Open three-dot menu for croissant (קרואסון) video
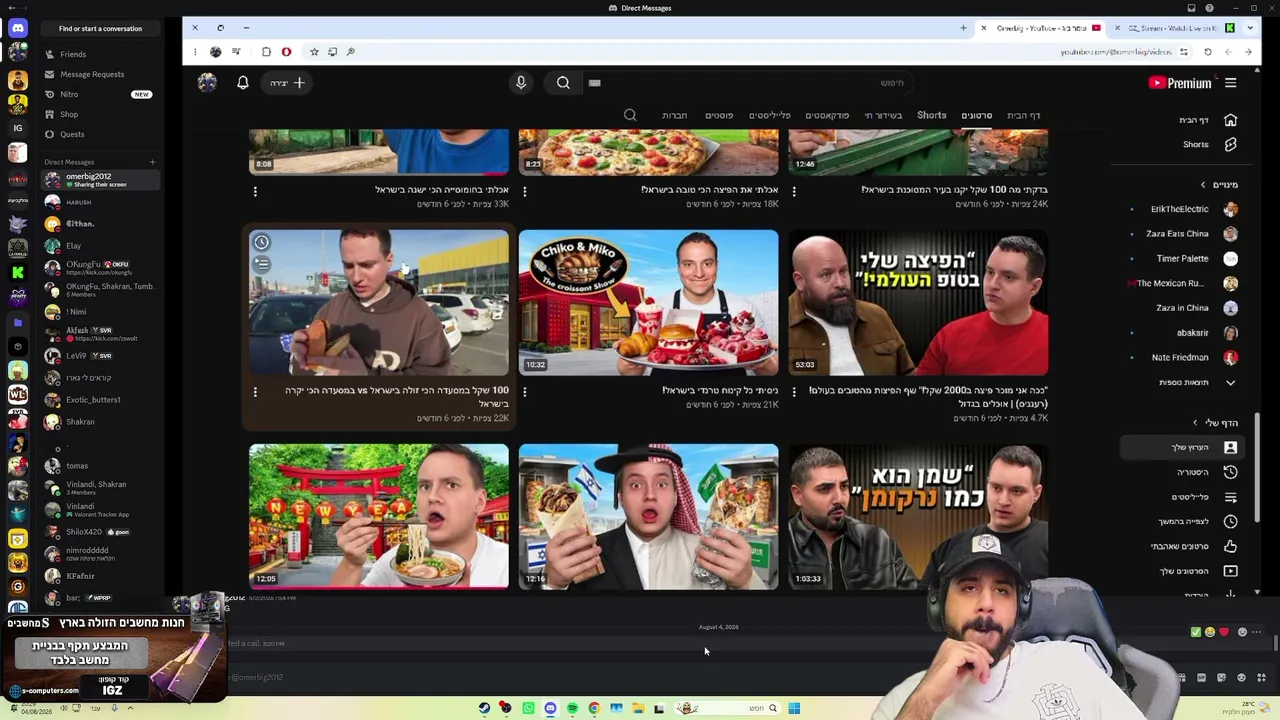Screen dimensions: 1280x720 click(x=525, y=392)
